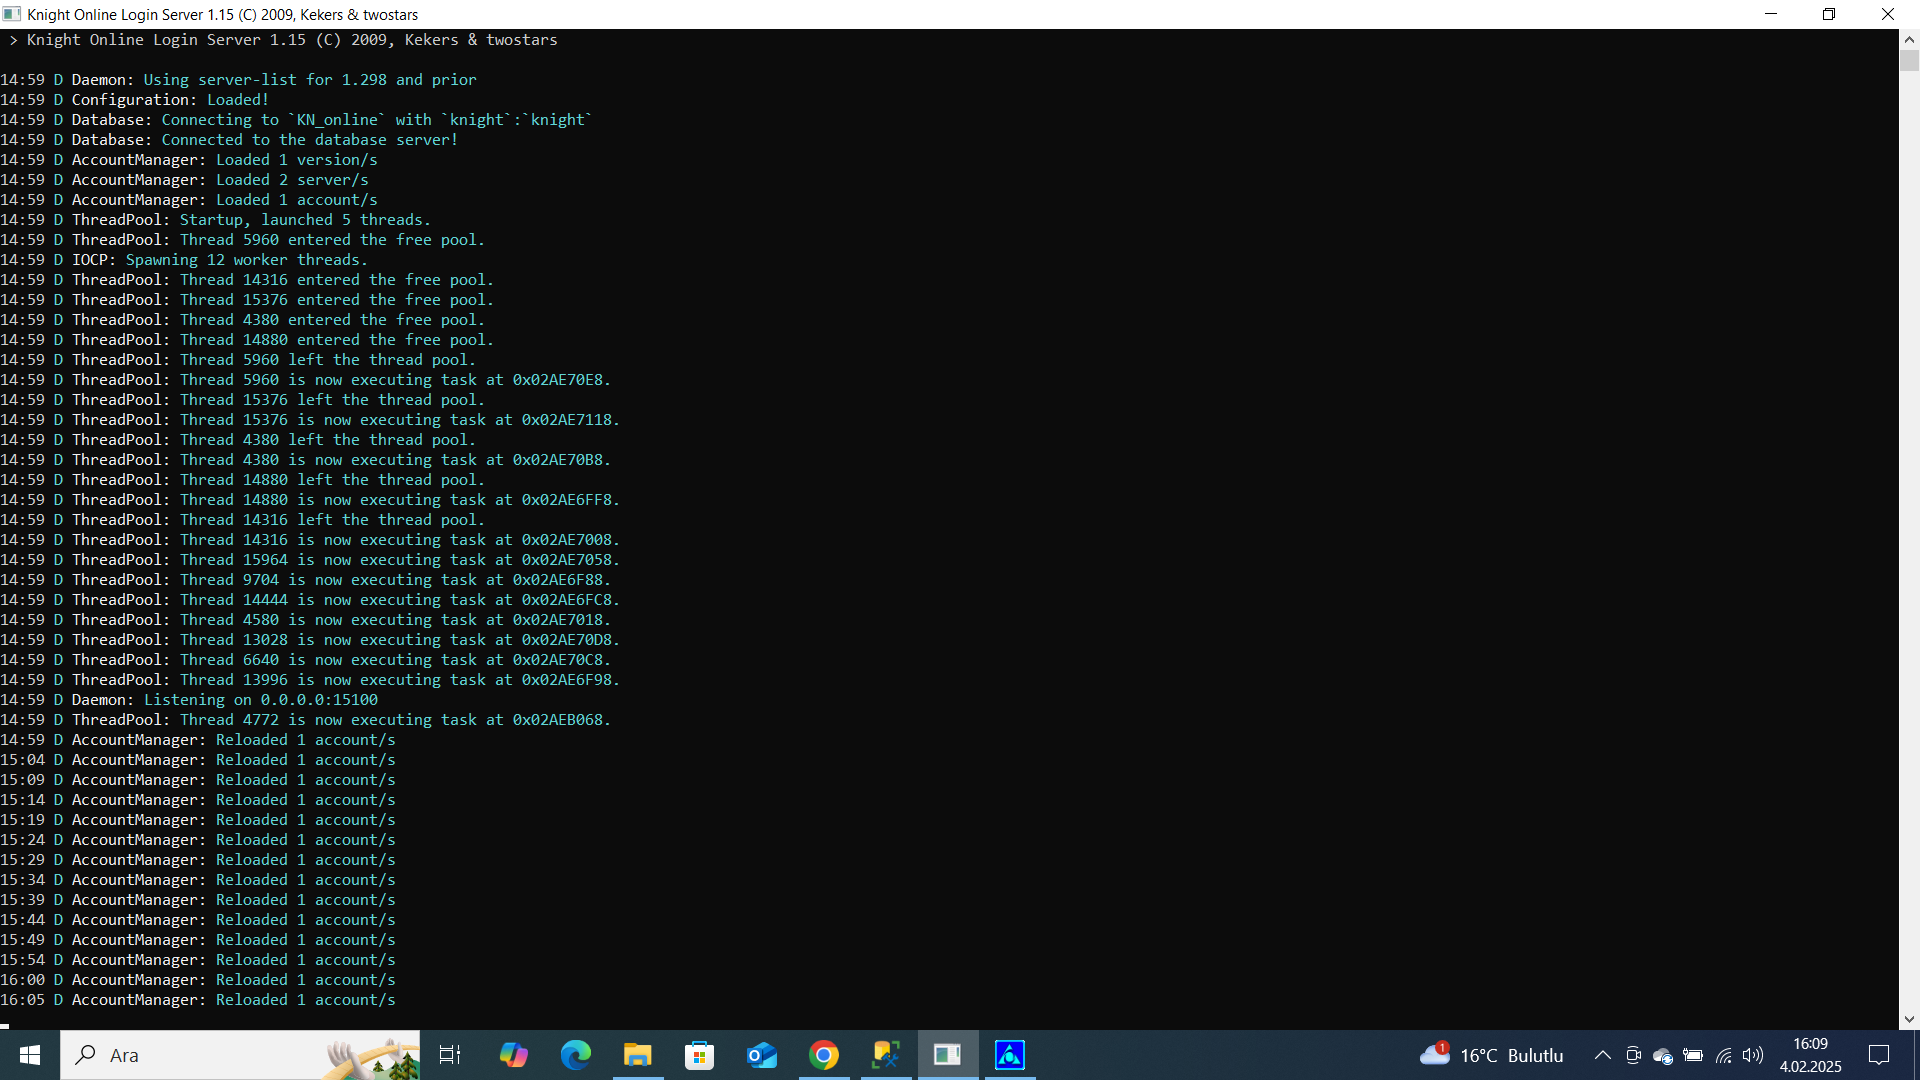This screenshot has height=1080, width=1920.
Task: Show hidden system tray icons
Action: (x=1602, y=1055)
